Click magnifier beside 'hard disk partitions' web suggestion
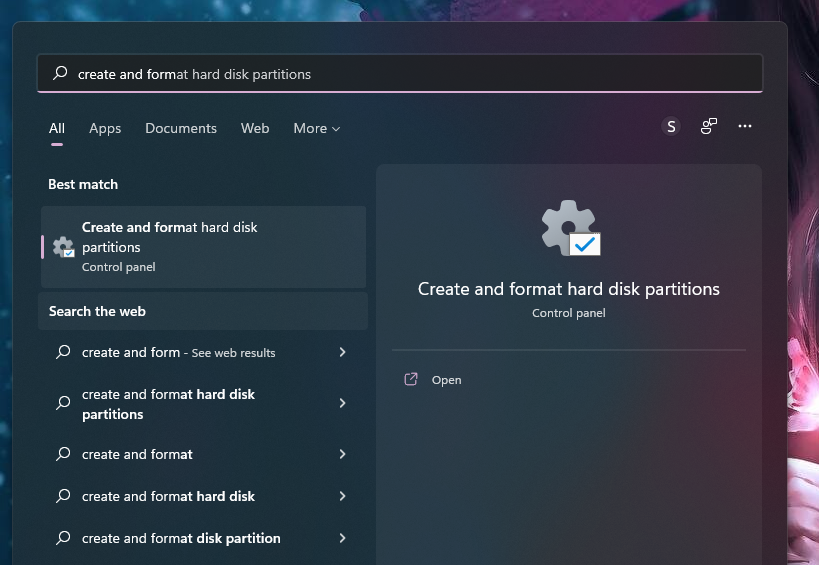Screen dimensions: 819x565 (x=63, y=403)
